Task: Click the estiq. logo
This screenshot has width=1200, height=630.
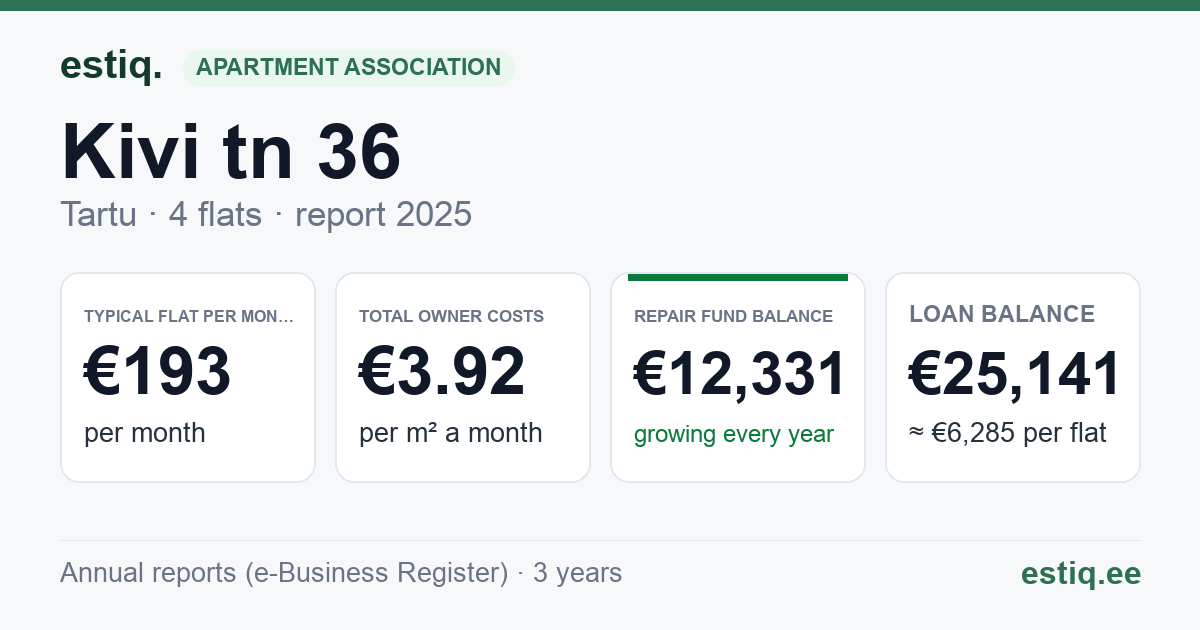Action: [x=111, y=67]
